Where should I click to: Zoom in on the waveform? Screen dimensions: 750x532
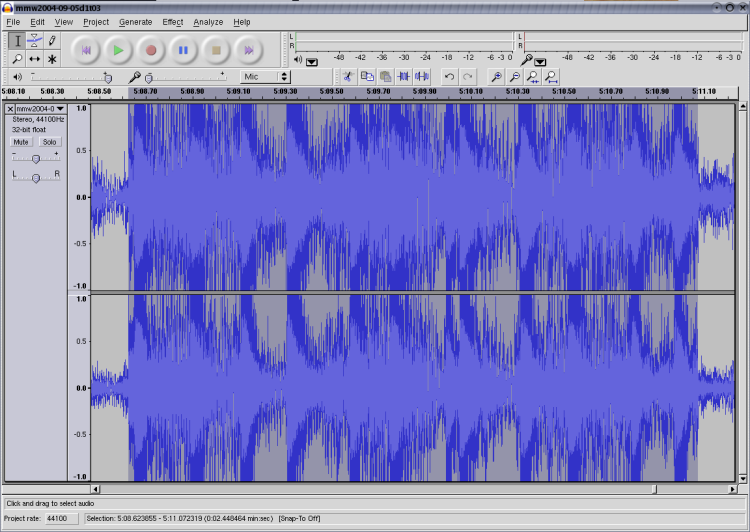pos(496,77)
